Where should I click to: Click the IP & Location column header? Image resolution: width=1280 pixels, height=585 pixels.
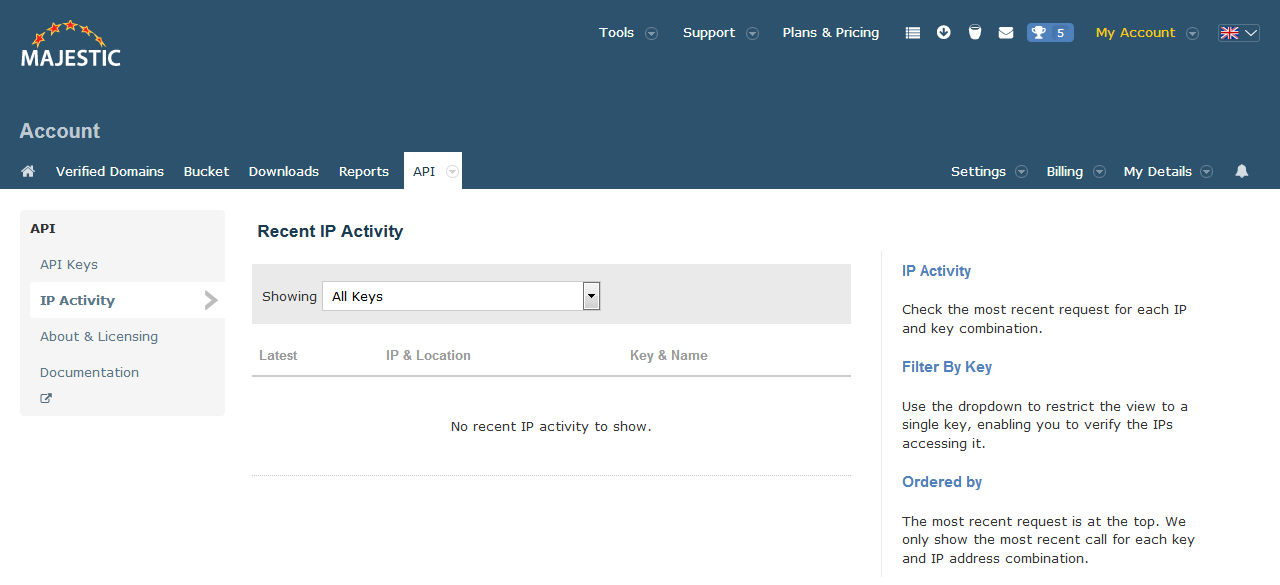pyautogui.click(x=428, y=355)
